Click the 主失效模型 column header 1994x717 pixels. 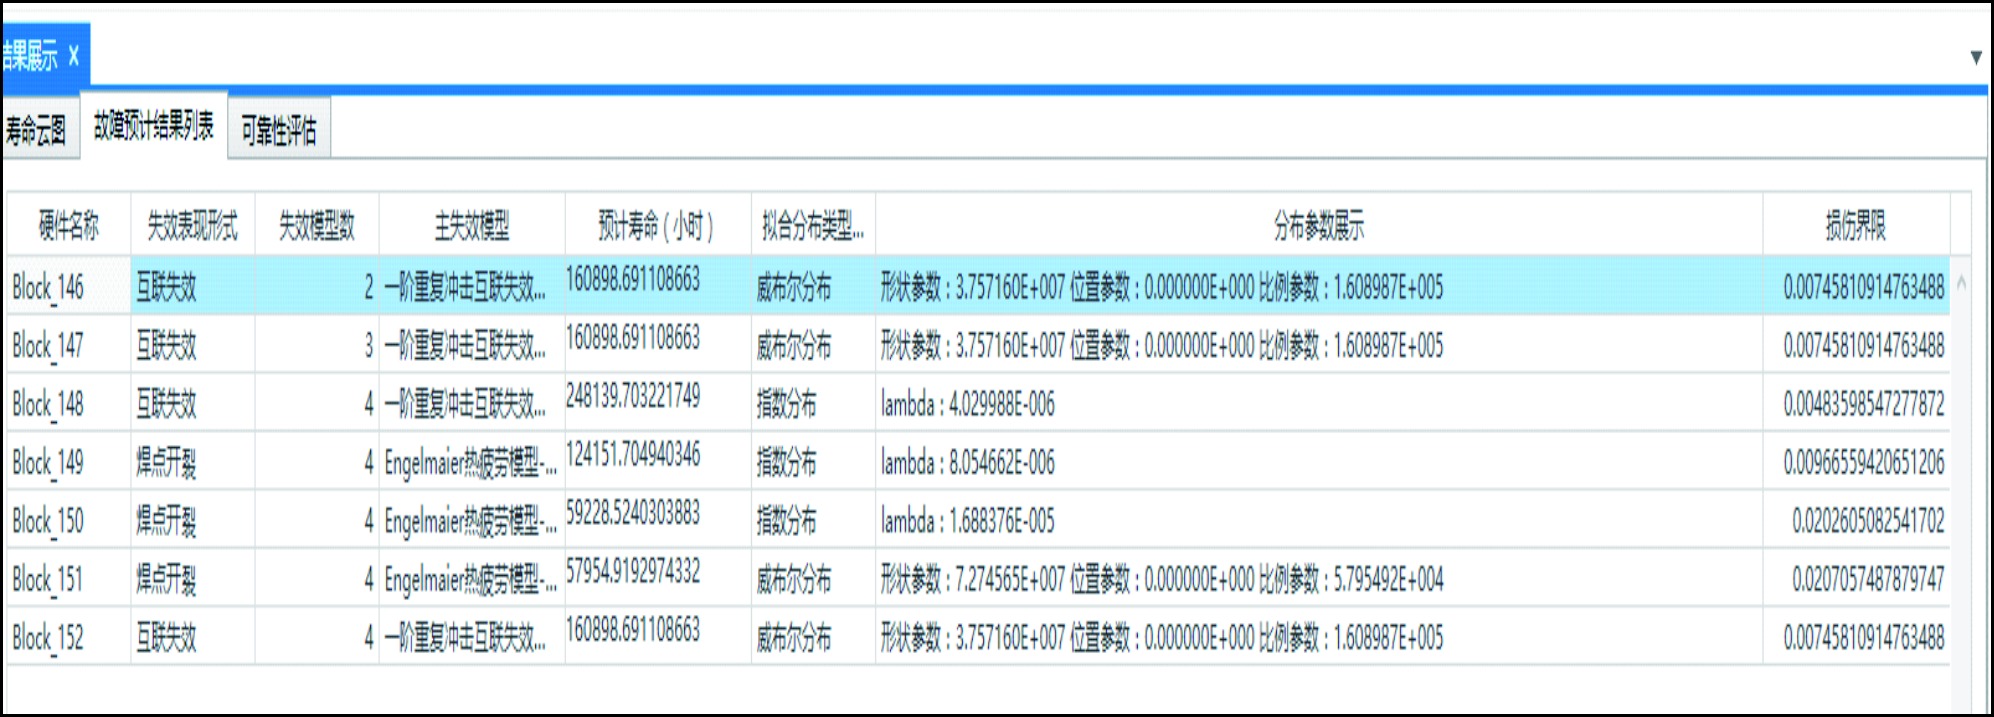pos(471,226)
